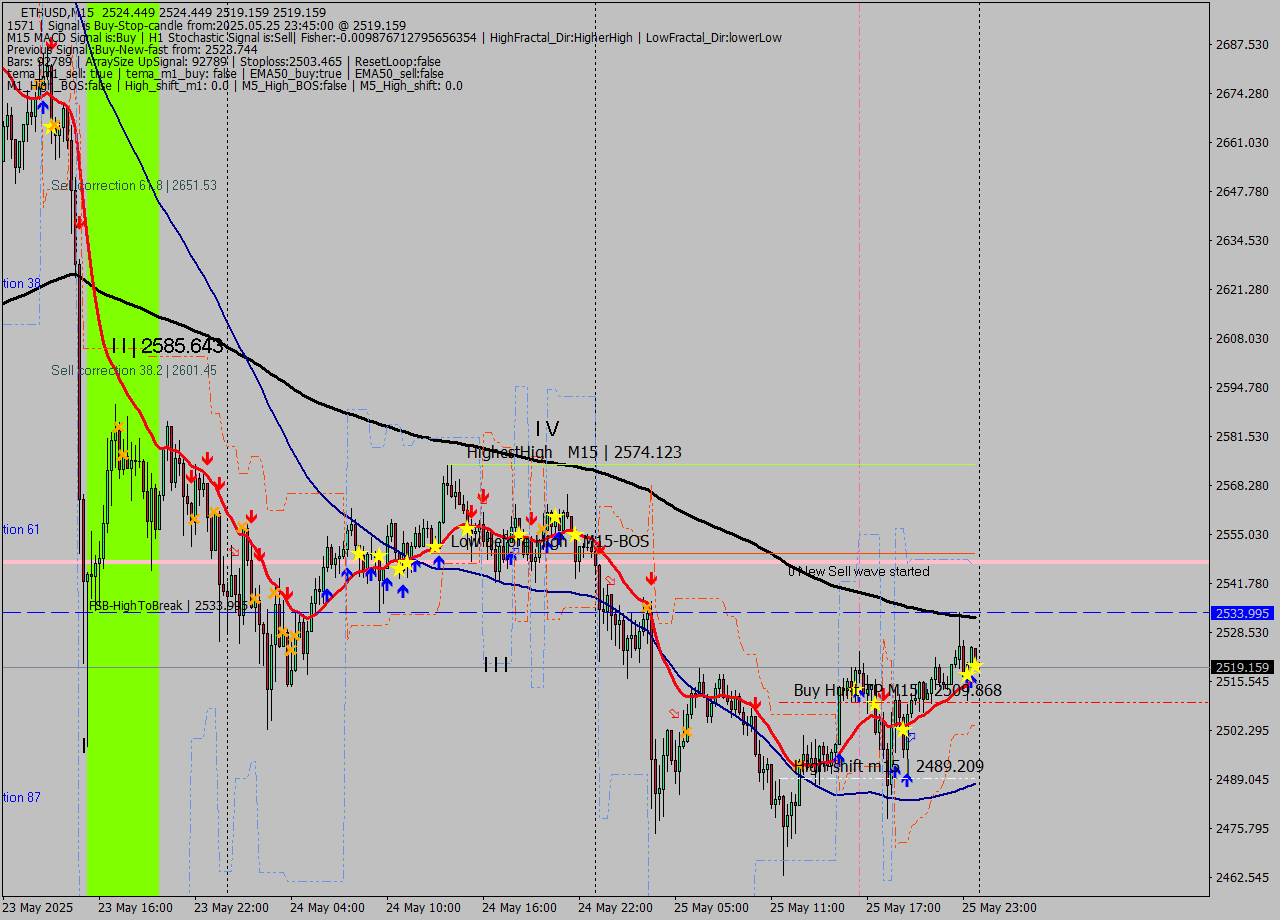Click the '25 May 23:00' time axis label

click(1000, 908)
